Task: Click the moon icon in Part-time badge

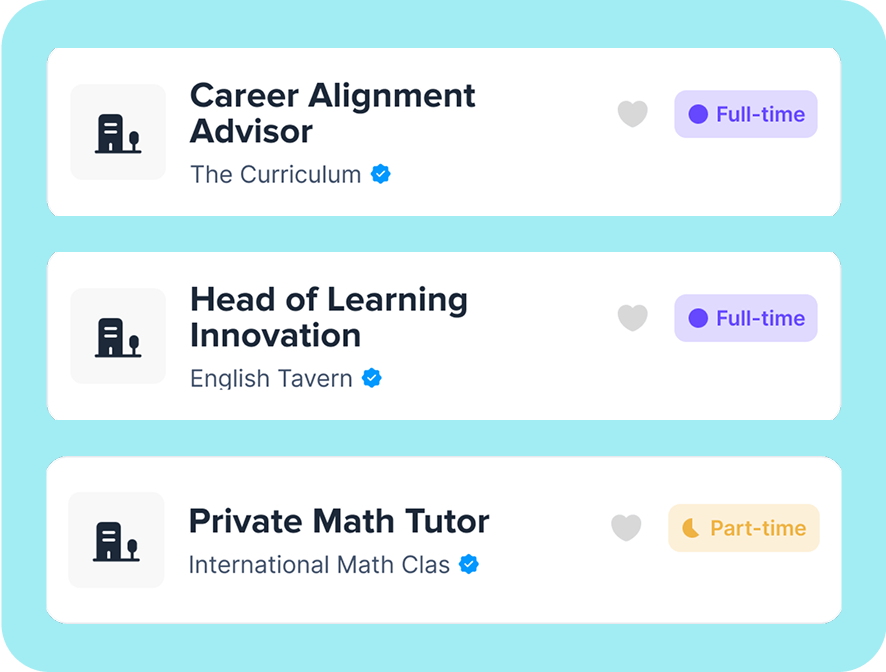Action: 690,528
